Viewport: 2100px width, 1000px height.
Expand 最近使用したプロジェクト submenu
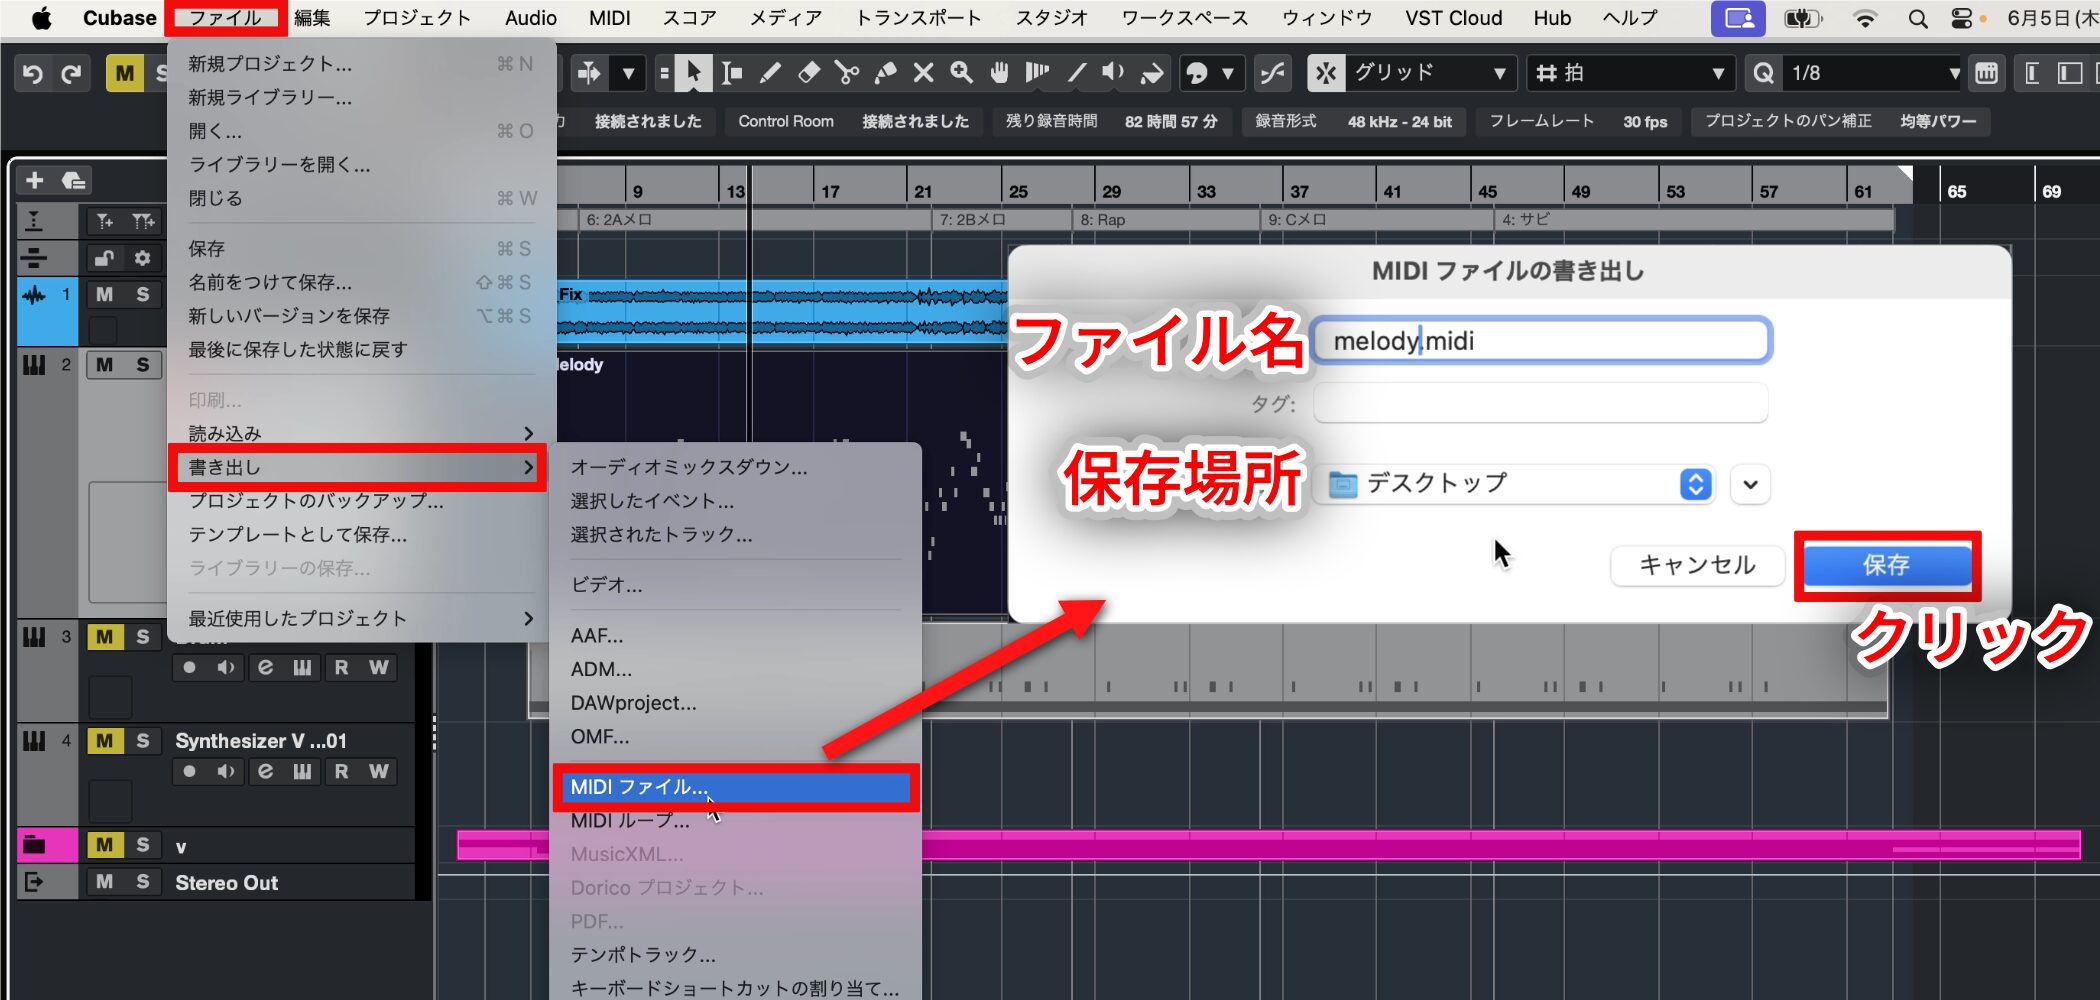pos(360,618)
